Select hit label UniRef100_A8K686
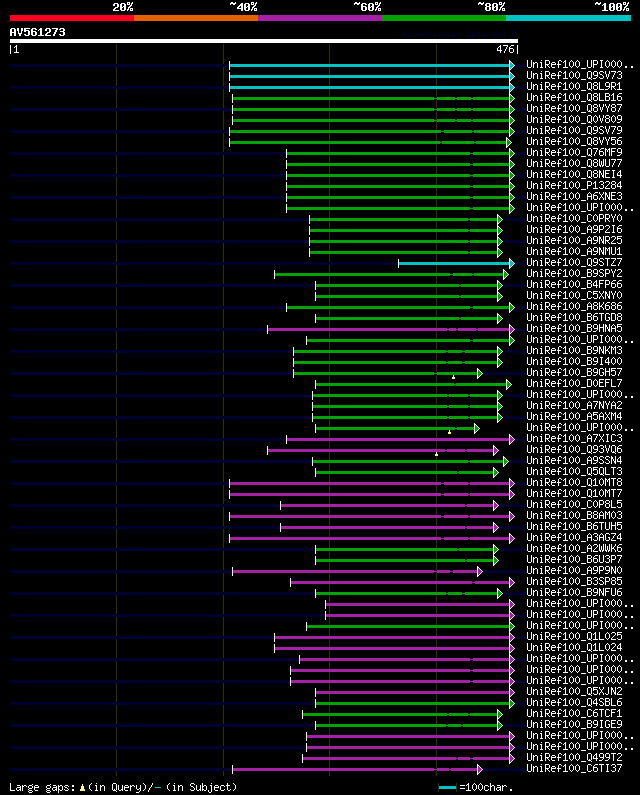 tap(574, 307)
